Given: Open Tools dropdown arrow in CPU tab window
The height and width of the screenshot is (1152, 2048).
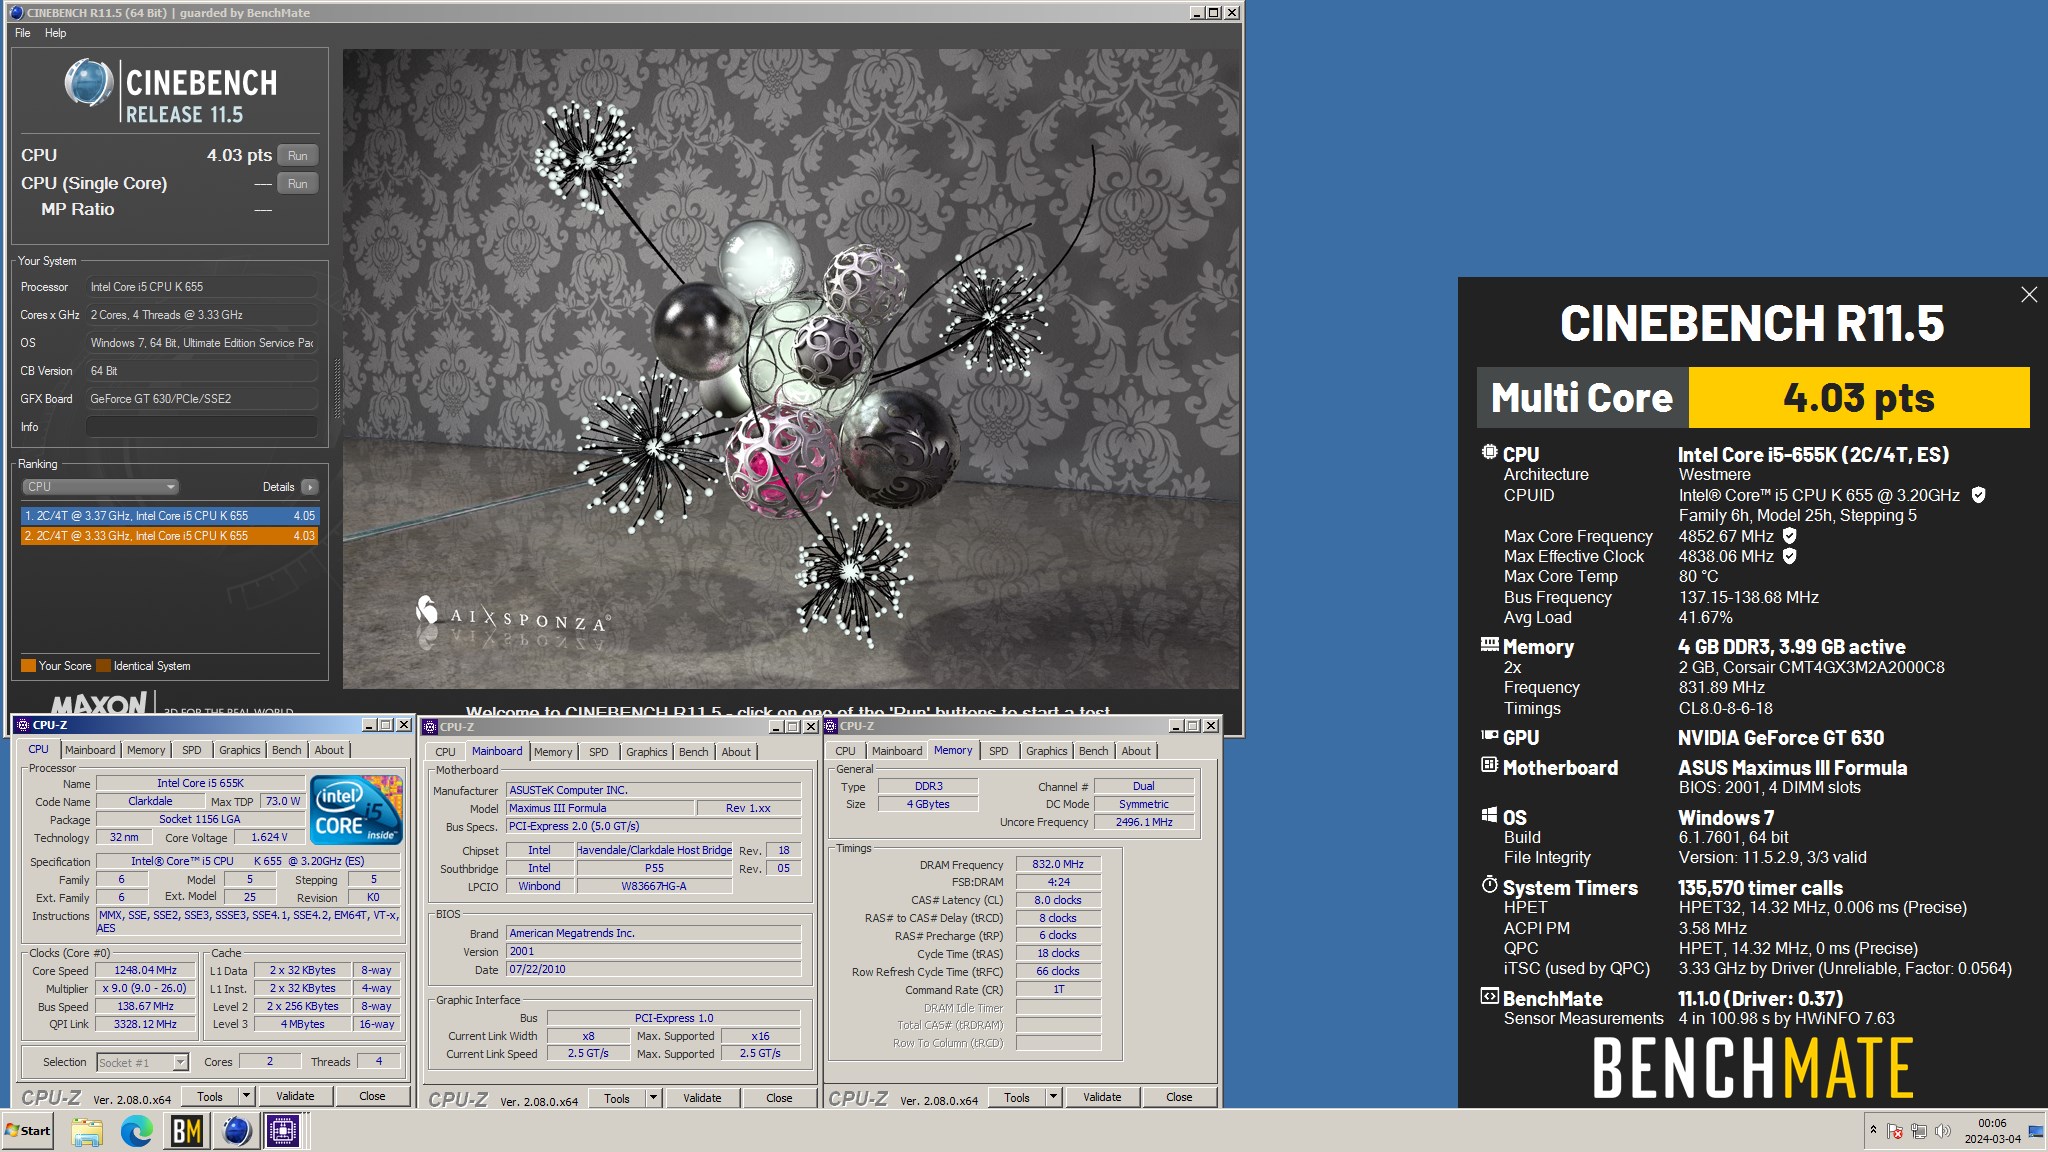Looking at the screenshot, I should coord(246,1096).
